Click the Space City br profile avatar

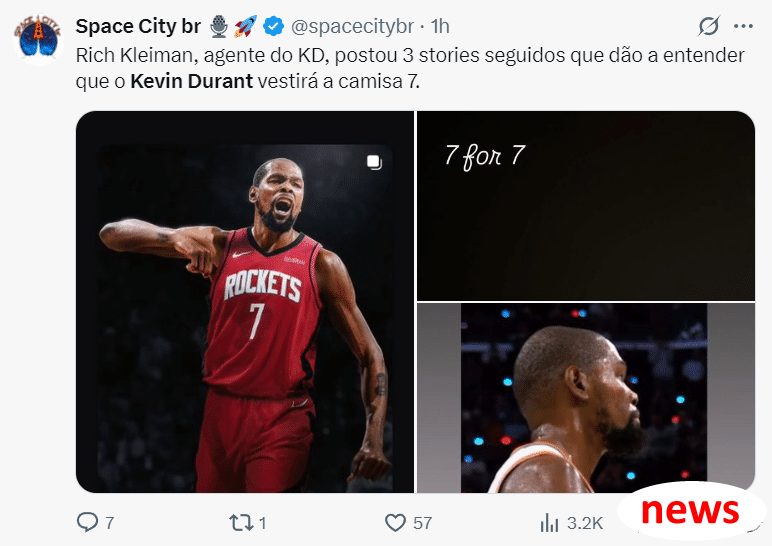38,39
